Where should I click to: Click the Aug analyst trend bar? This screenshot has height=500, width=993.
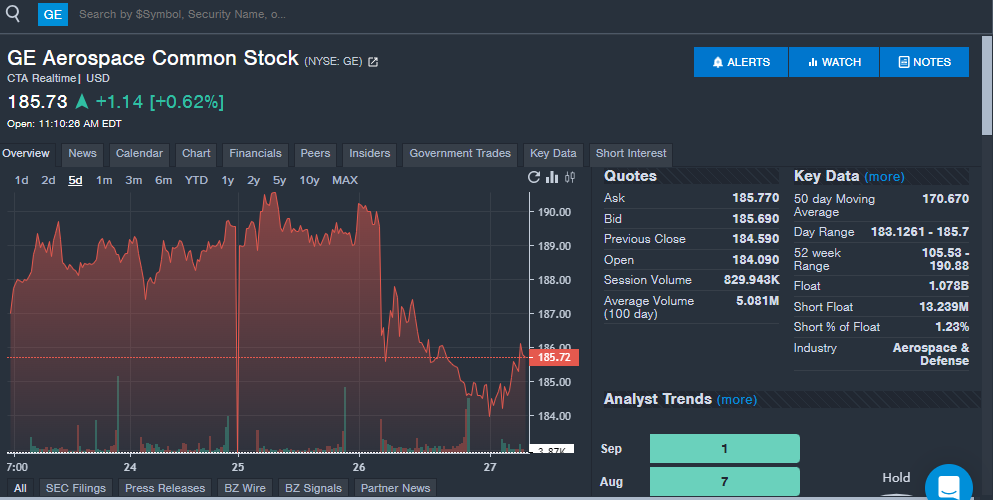tap(724, 482)
